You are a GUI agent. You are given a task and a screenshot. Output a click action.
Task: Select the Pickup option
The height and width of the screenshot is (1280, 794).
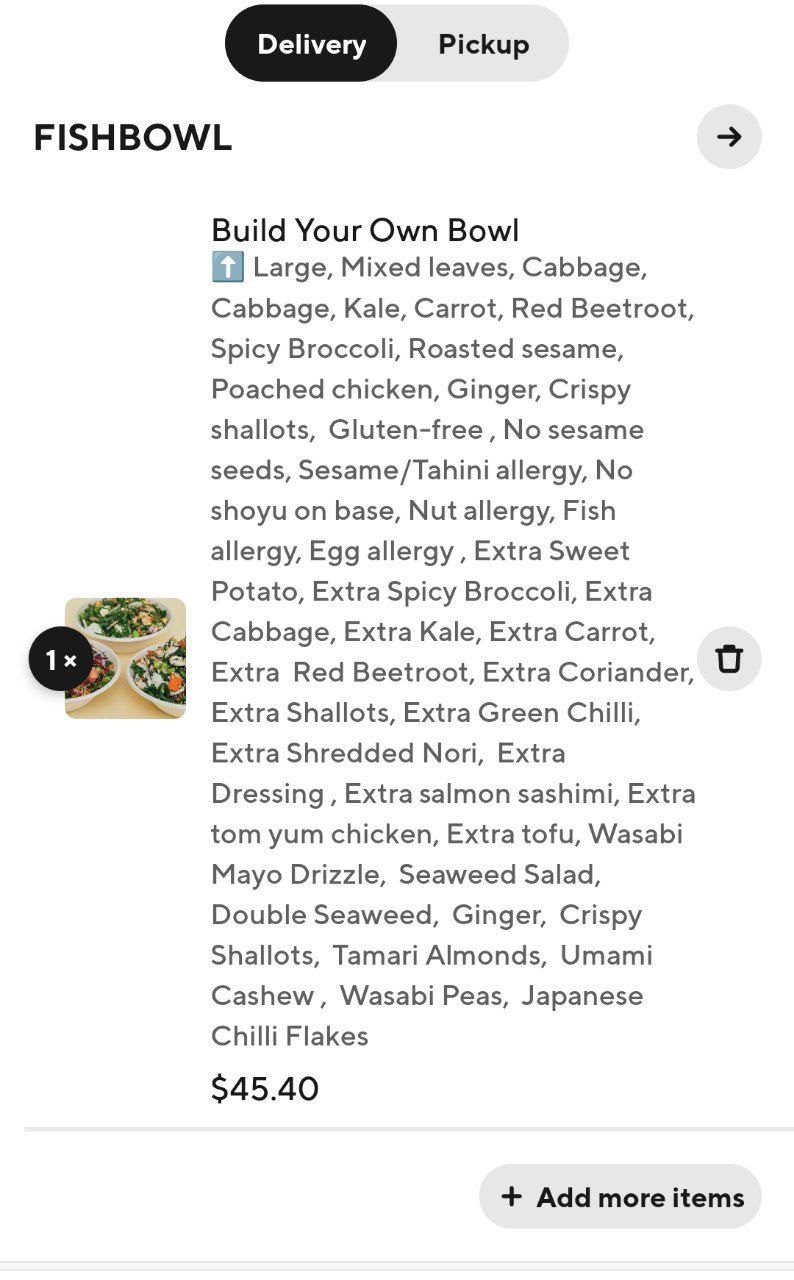(x=483, y=44)
